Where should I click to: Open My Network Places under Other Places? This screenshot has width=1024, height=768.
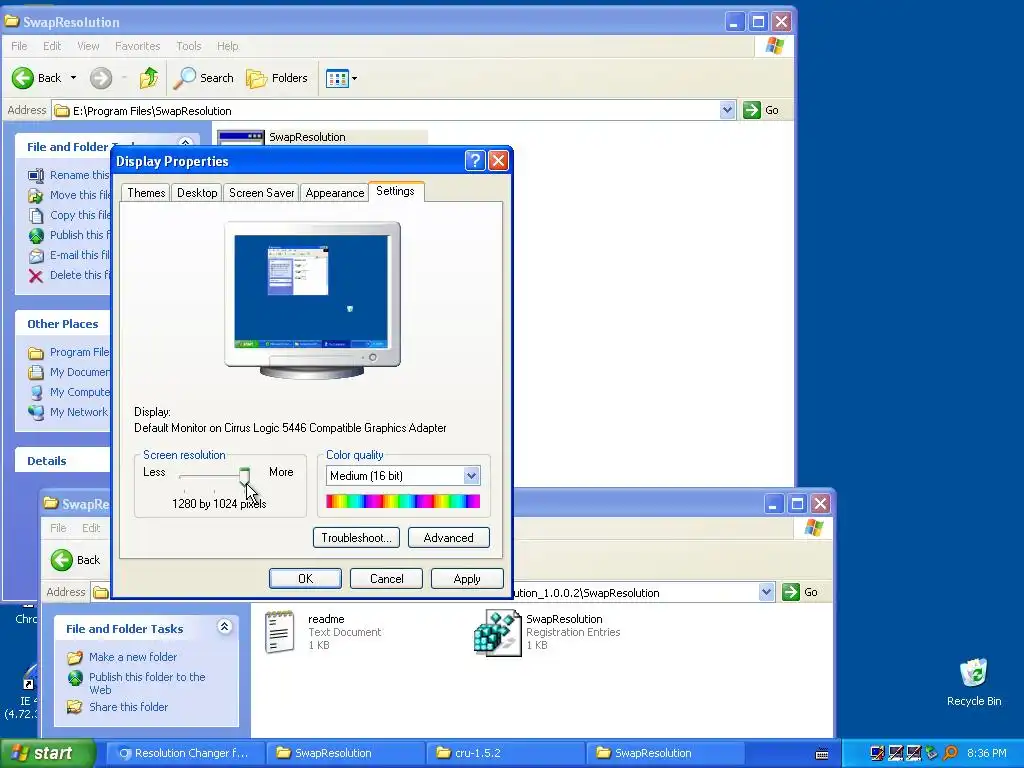(x=69, y=412)
